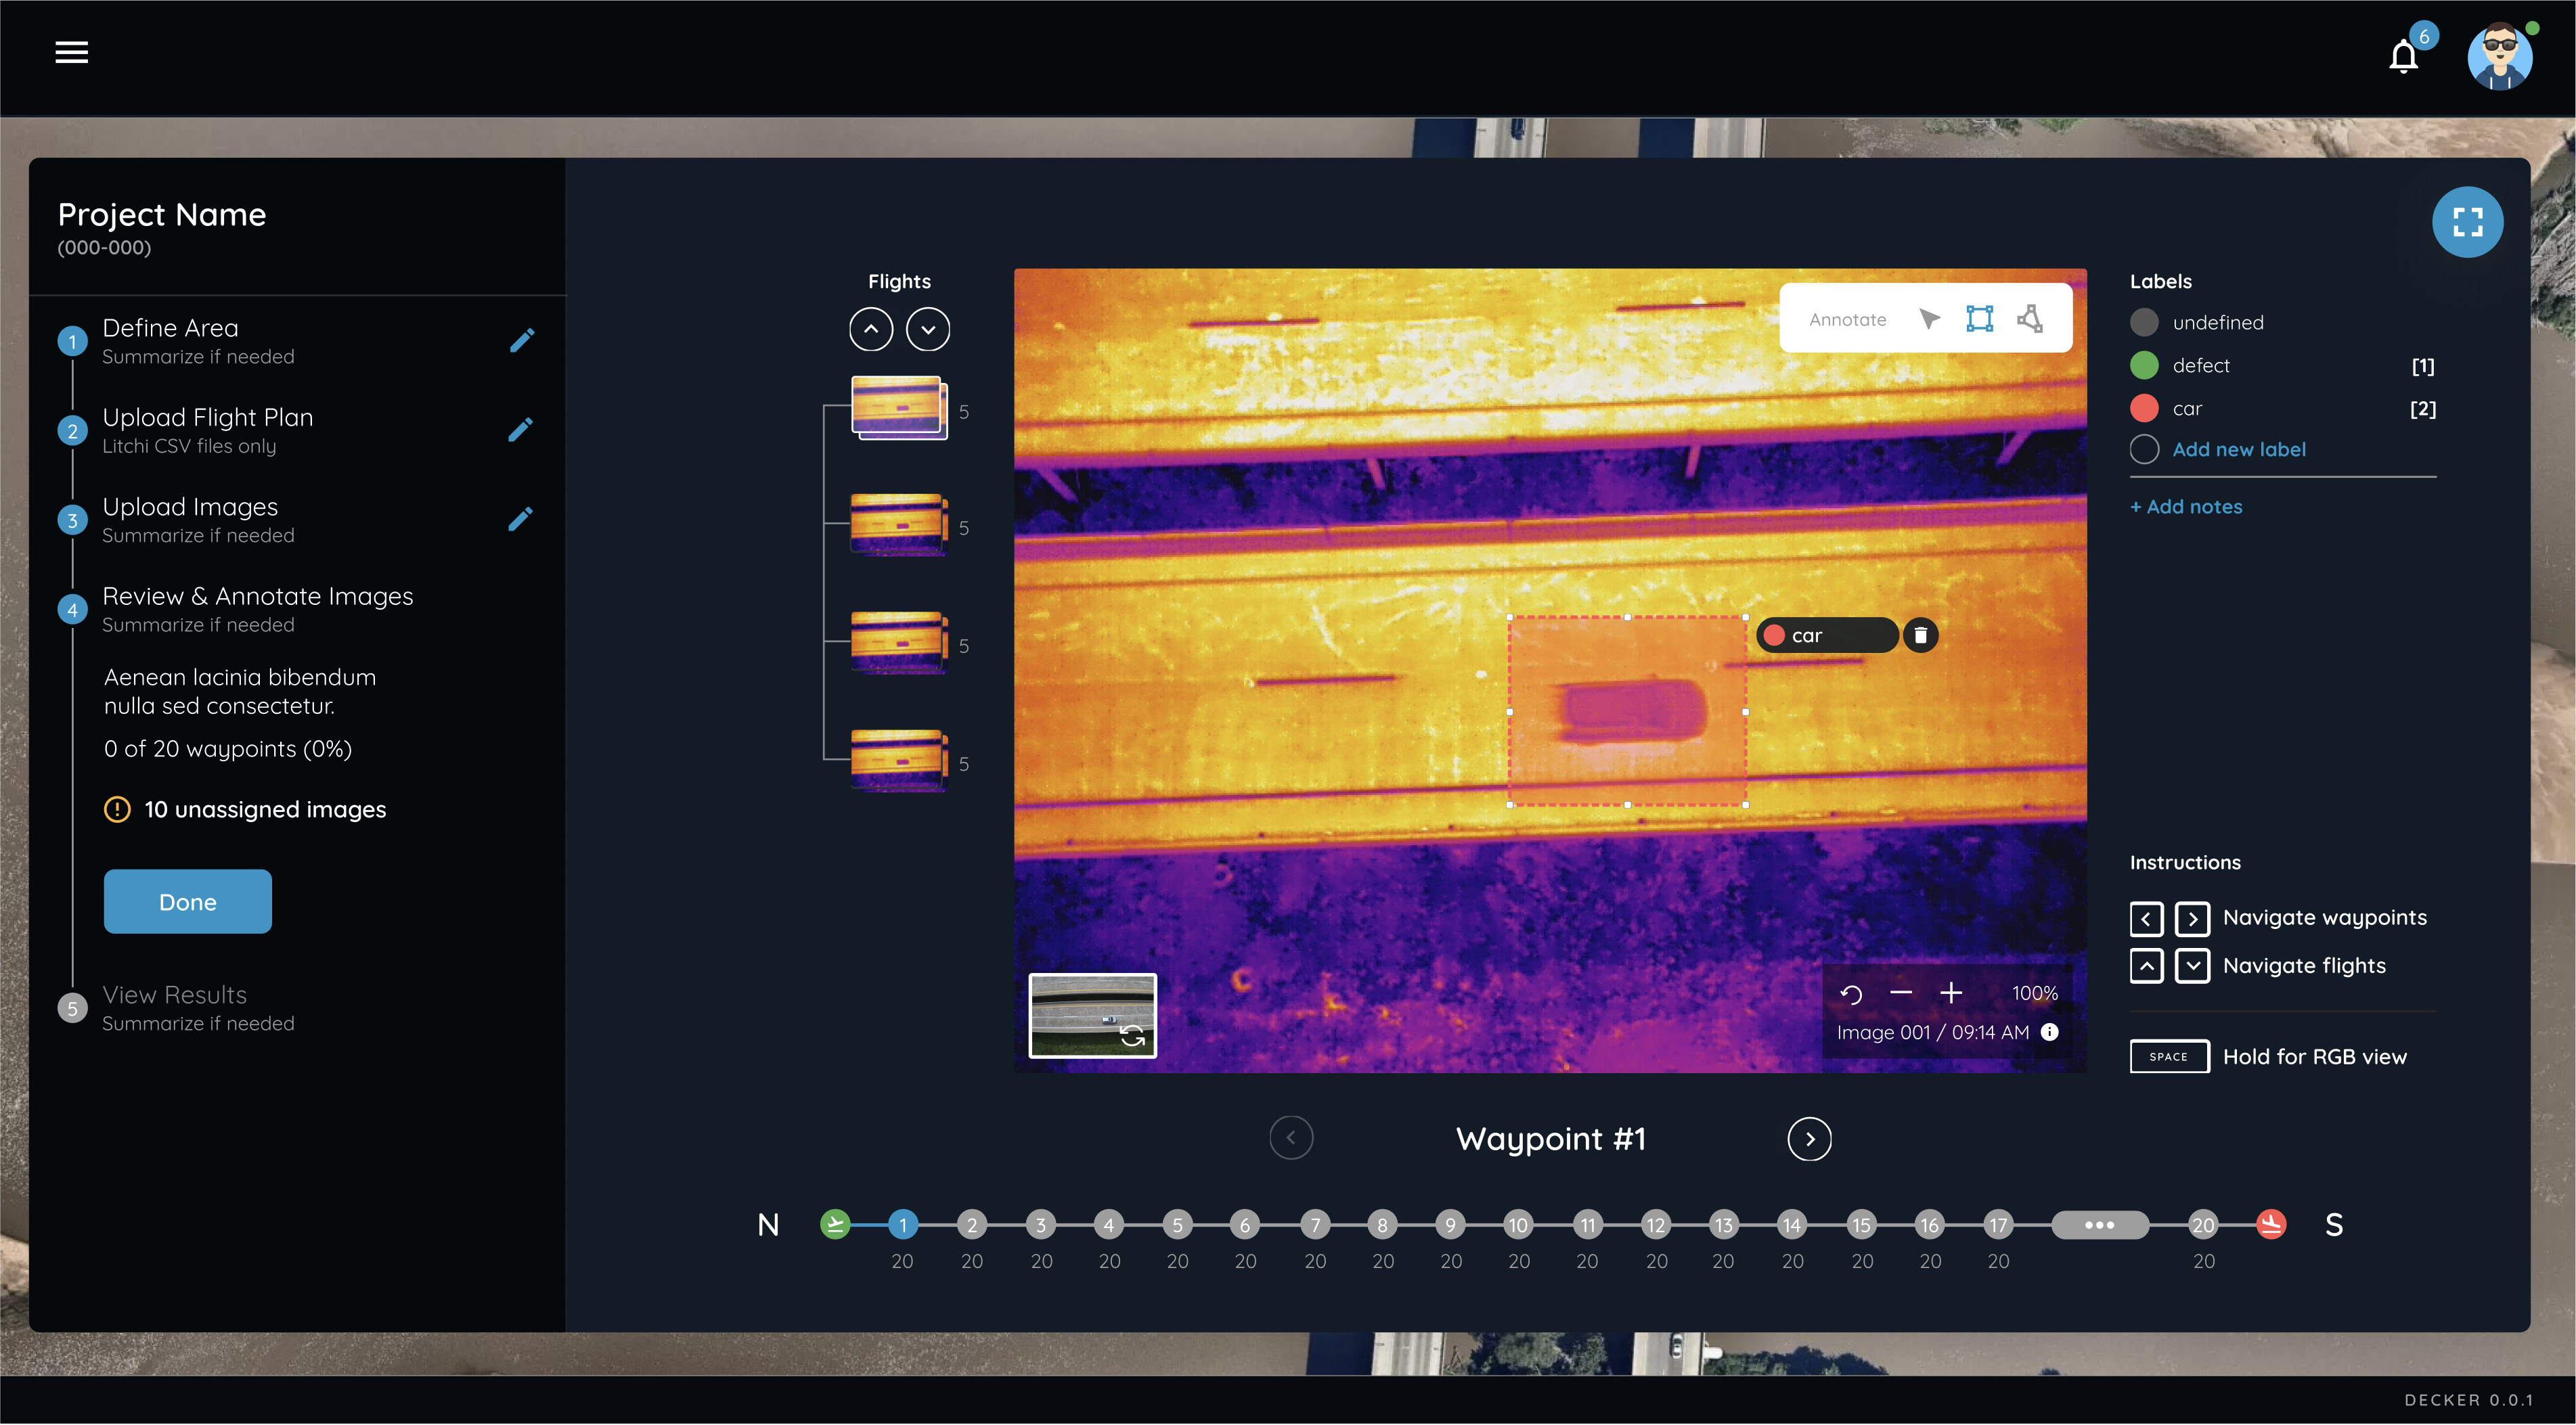Click the fullscreen expand icon
This screenshot has width=2576, height=1425.
click(2467, 221)
